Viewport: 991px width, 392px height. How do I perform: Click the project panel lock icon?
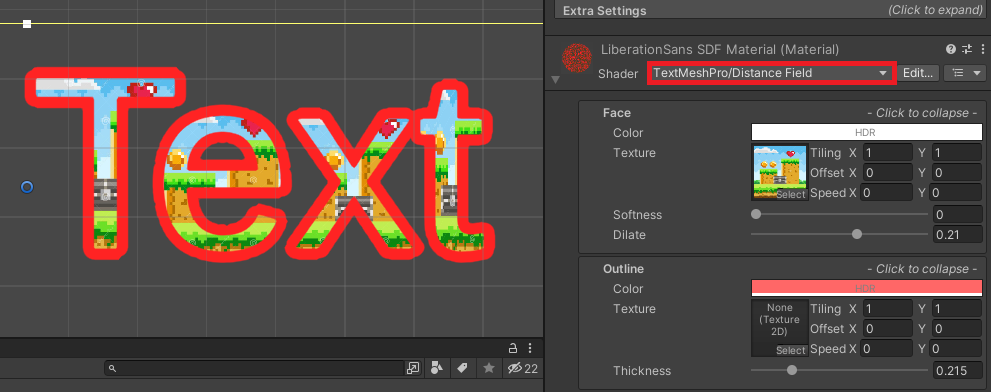(x=513, y=348)
